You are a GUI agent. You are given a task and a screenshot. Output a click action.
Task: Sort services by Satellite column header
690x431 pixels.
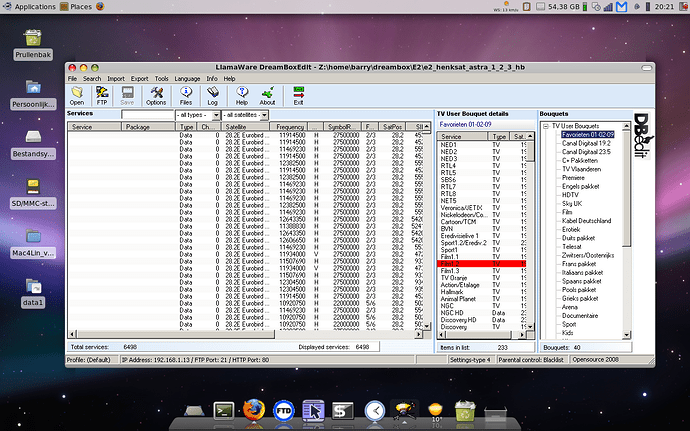246,127
